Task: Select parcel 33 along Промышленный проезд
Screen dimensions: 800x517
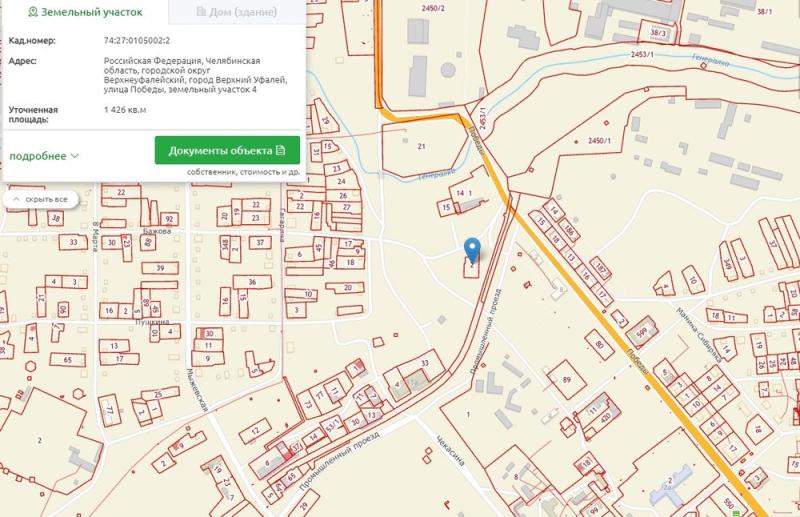Action: (424, 363)
